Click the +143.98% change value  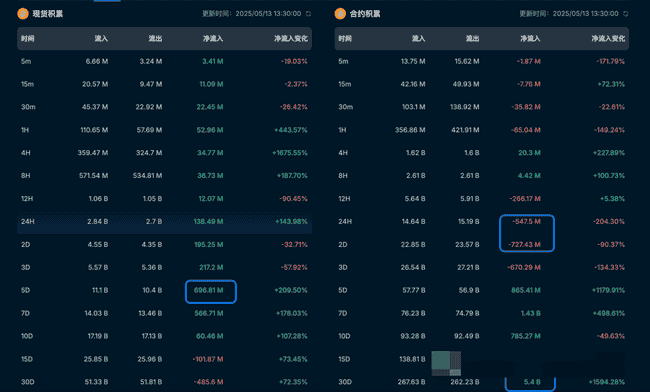tap(291, 222)
